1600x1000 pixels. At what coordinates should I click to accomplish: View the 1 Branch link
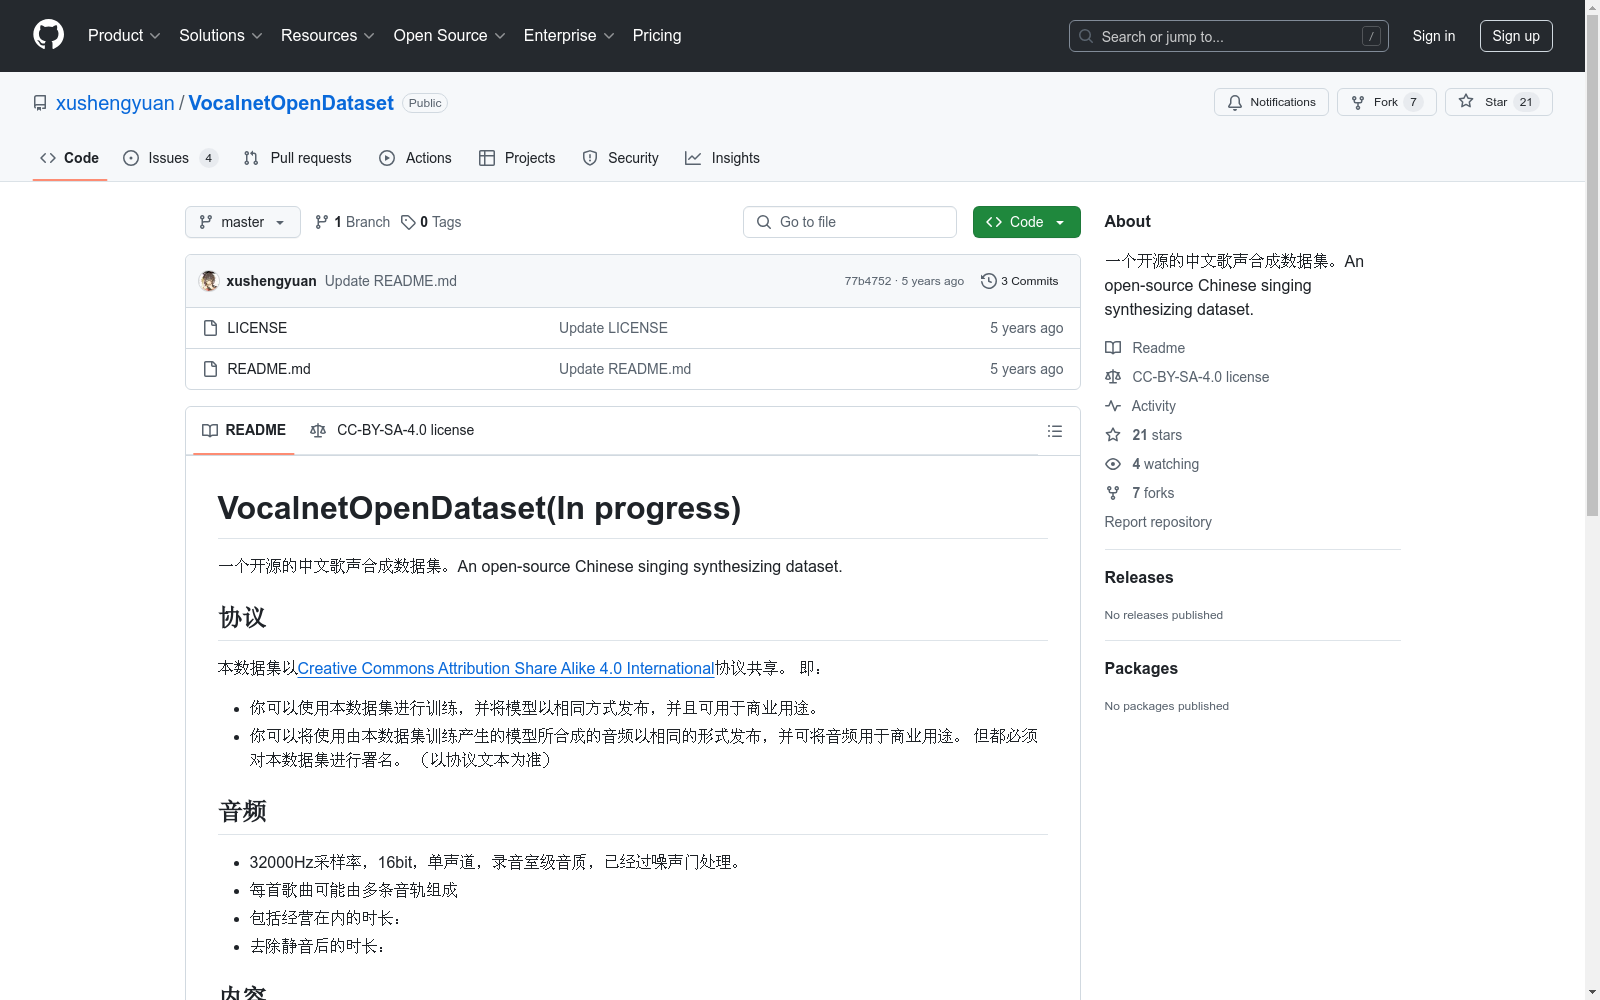pos(352,222)
